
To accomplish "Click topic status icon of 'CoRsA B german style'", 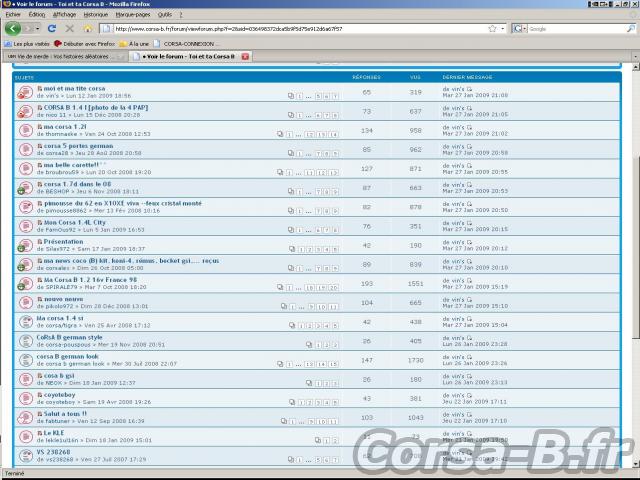I will click(x=26, y=341).
